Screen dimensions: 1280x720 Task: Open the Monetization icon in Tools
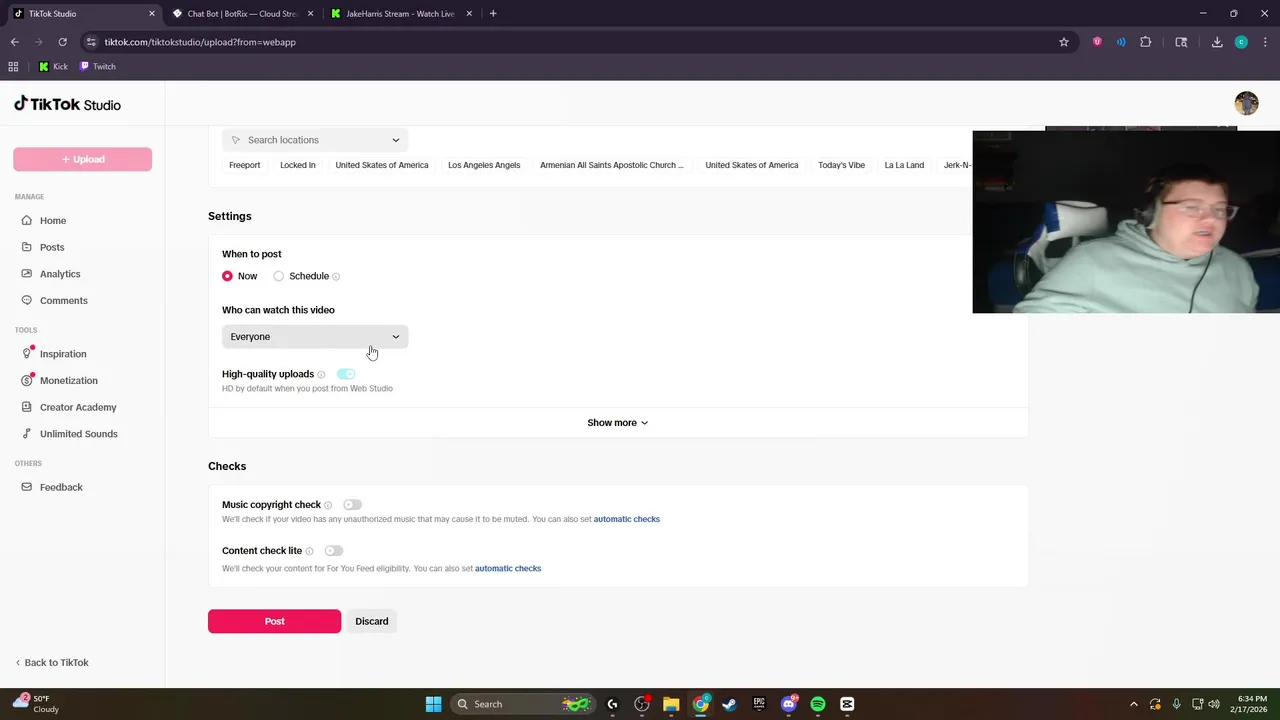[x=27, y=380]
